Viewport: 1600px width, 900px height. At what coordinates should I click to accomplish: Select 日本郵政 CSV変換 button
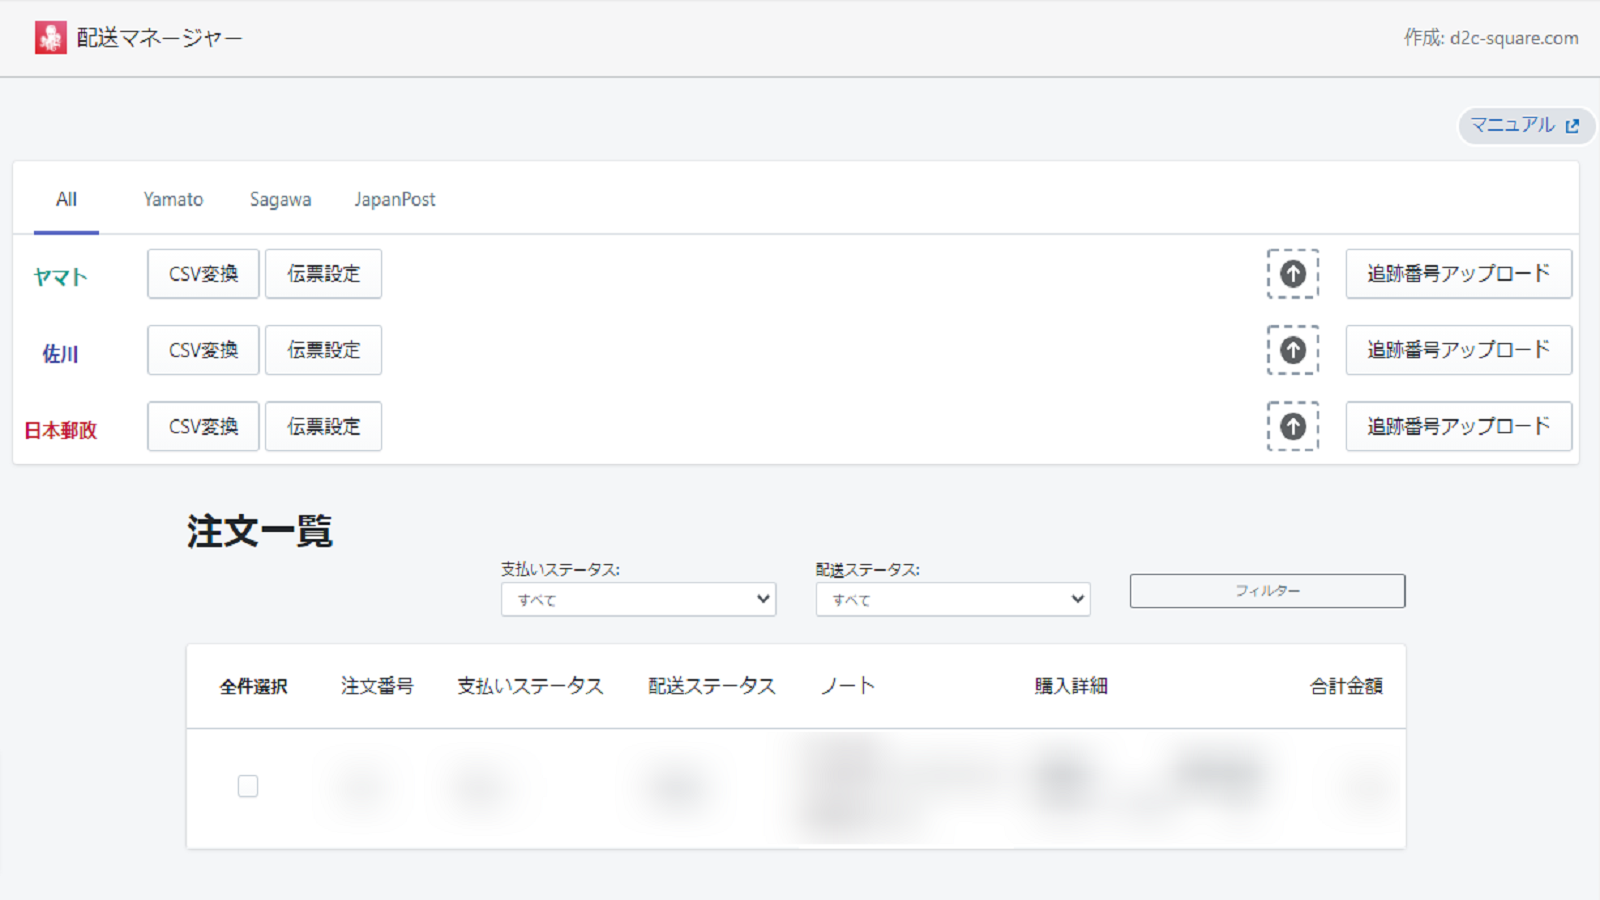(x=202, y=426)
